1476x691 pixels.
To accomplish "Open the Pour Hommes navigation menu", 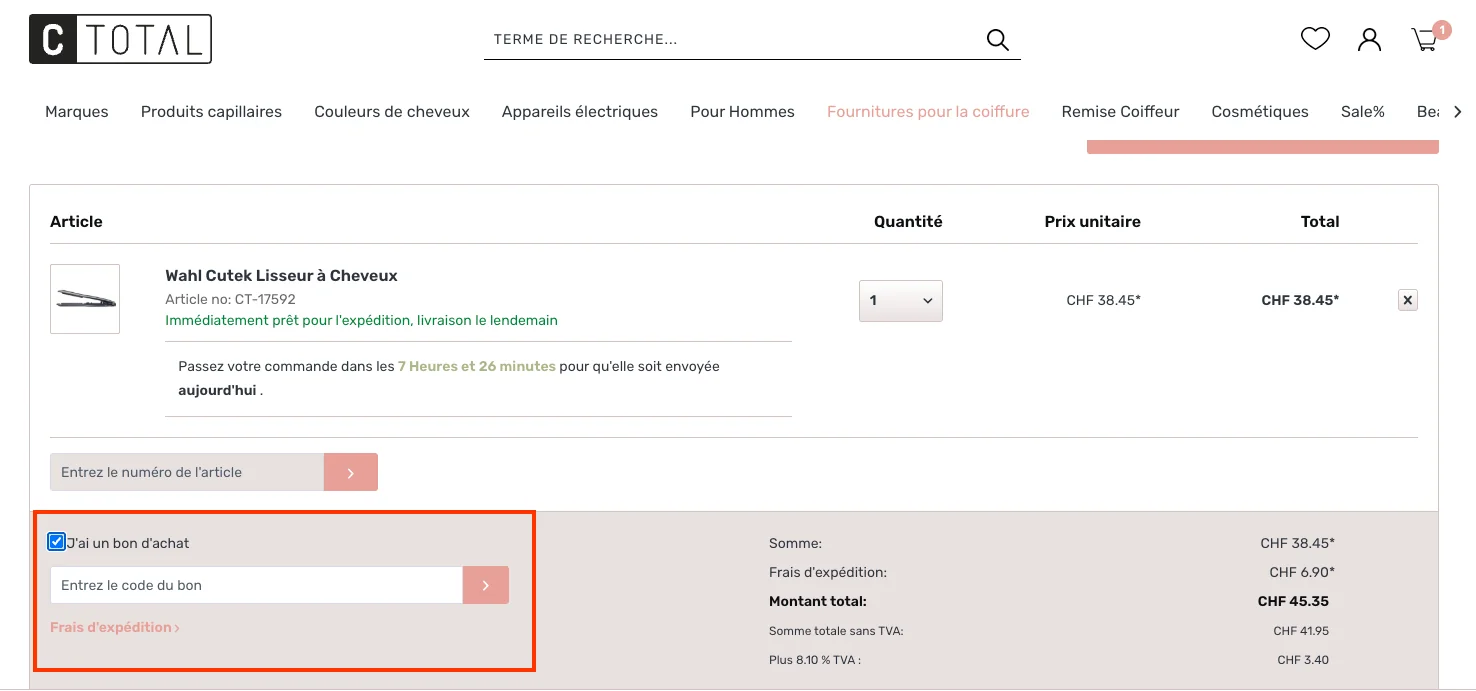I will point(742,111).
